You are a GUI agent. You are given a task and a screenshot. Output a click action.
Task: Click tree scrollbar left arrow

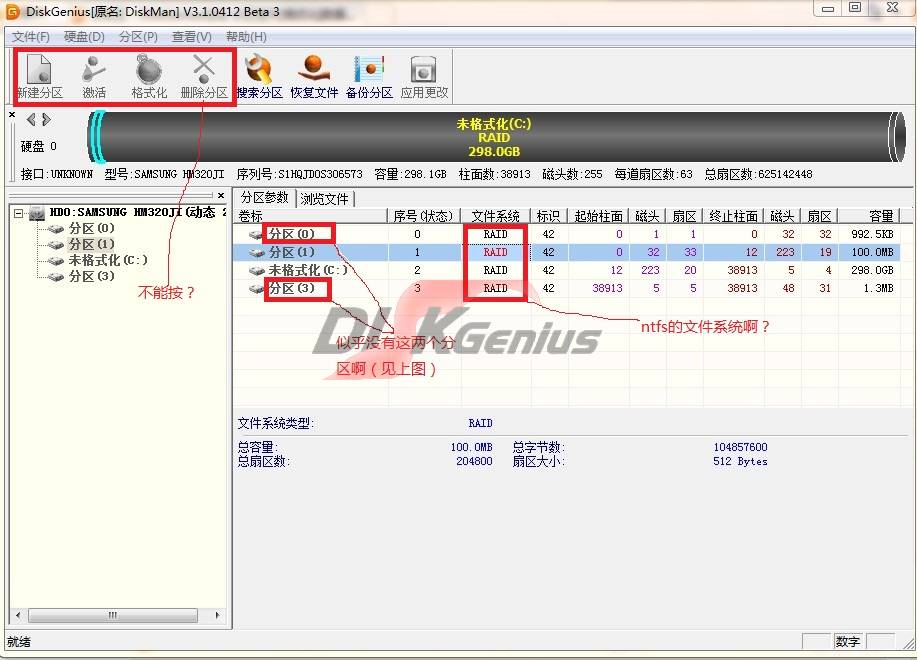[x=18, y=615]
